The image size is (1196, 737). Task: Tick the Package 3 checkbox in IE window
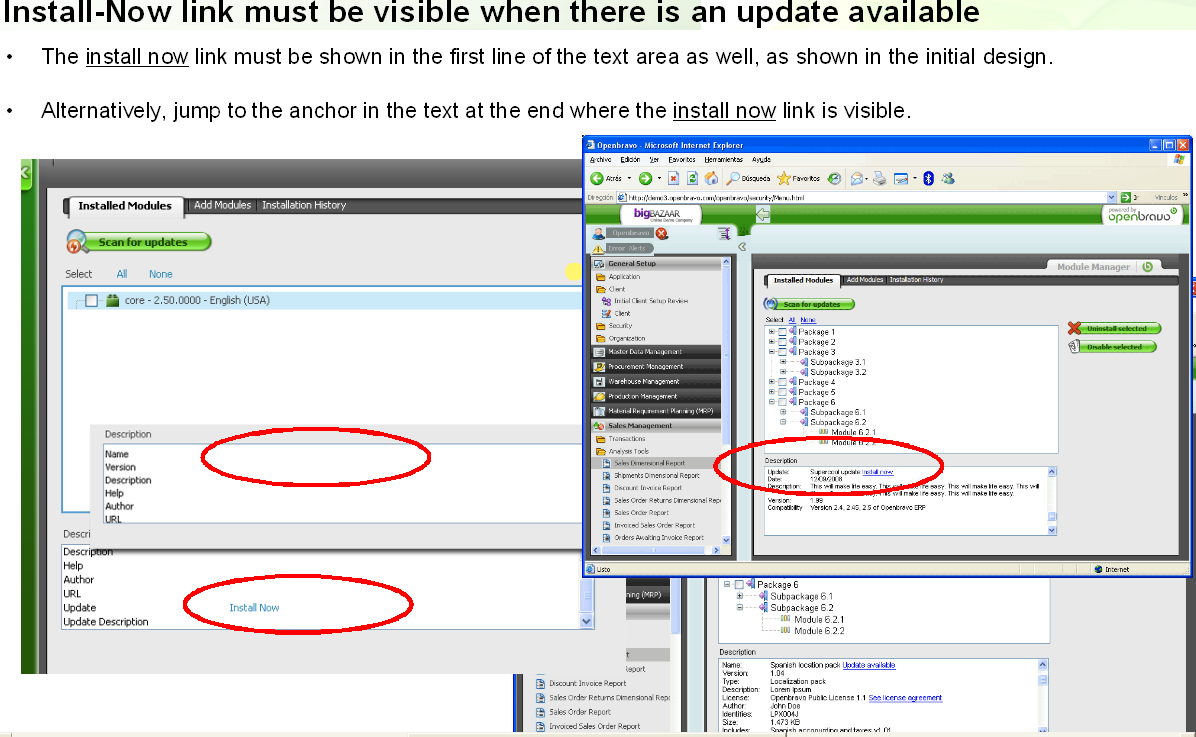[782, 352]
